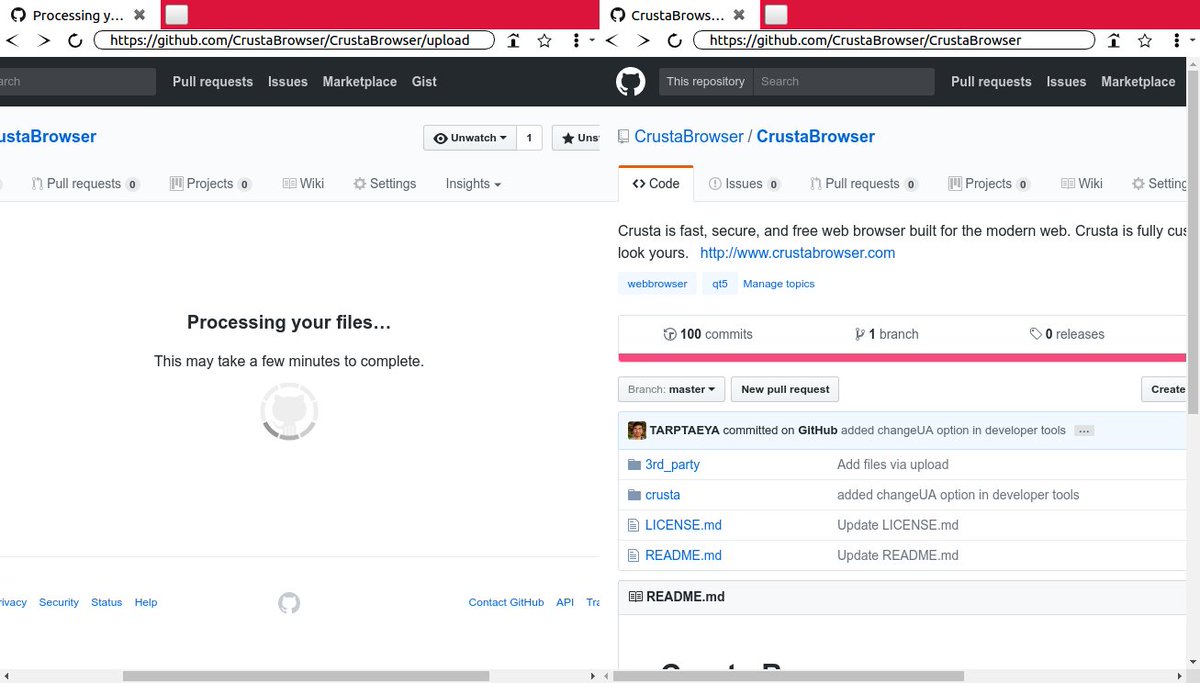Screen dimensions: 1200x683
Task: Go back in the left pane
Action: point(13,41)
